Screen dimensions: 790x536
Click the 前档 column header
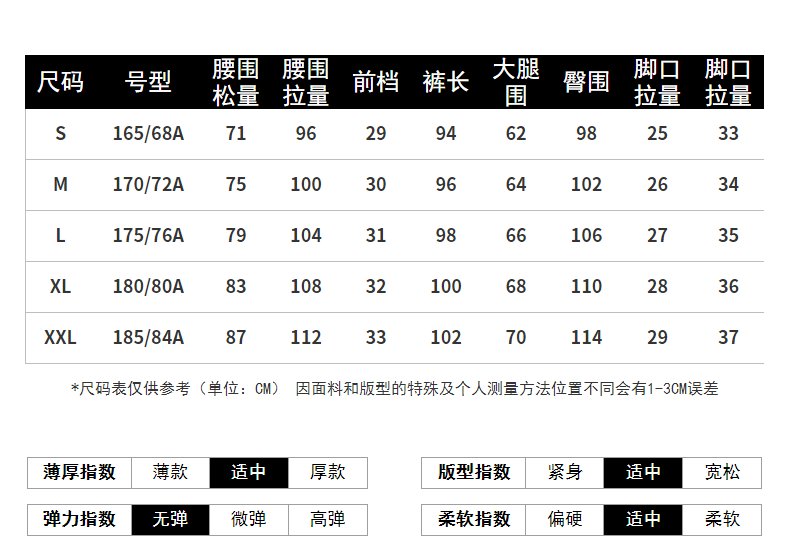[x=375, y=82]
